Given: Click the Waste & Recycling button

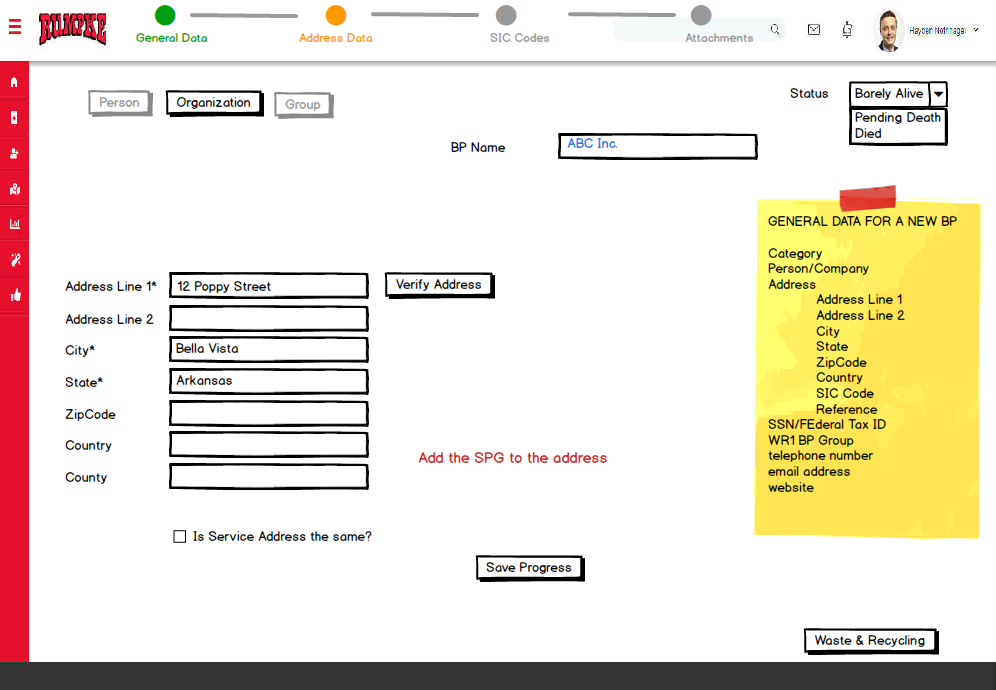Looking at the screenshot, I should click(870, 640).
